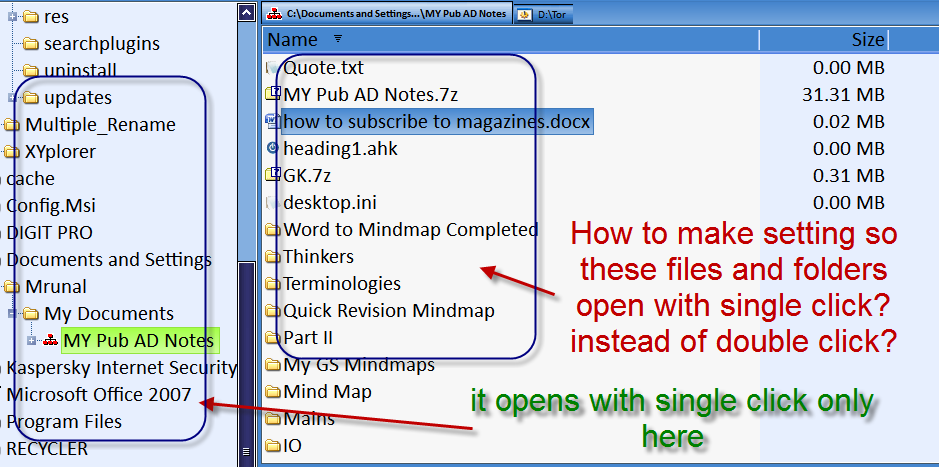Click the heading1.ahk file icon
939x467 pixels.
tap(274, 149)
